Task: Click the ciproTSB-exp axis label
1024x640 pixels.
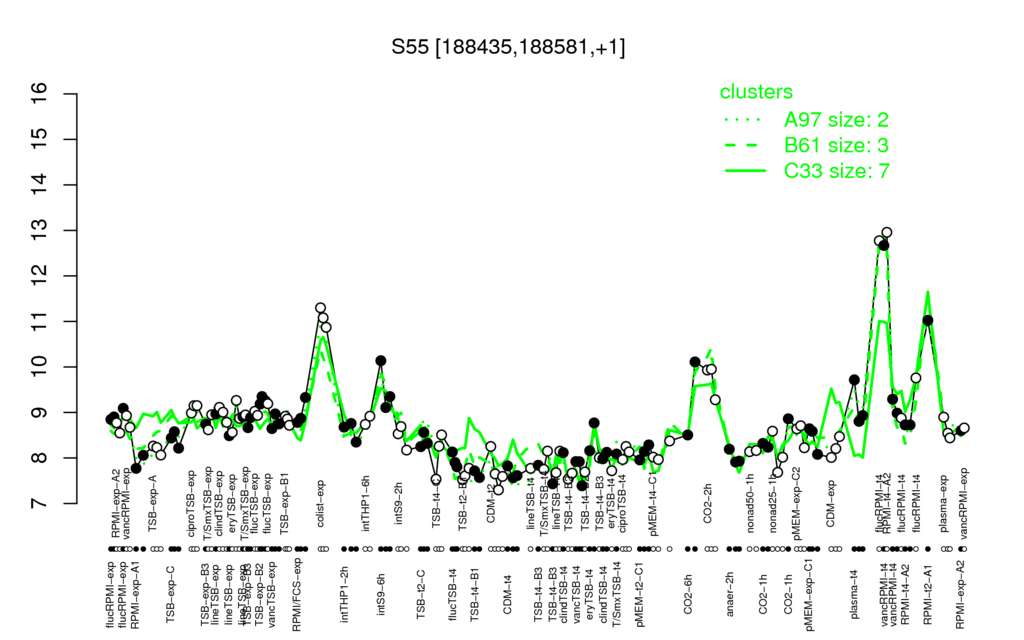Action: pos(192,504)
